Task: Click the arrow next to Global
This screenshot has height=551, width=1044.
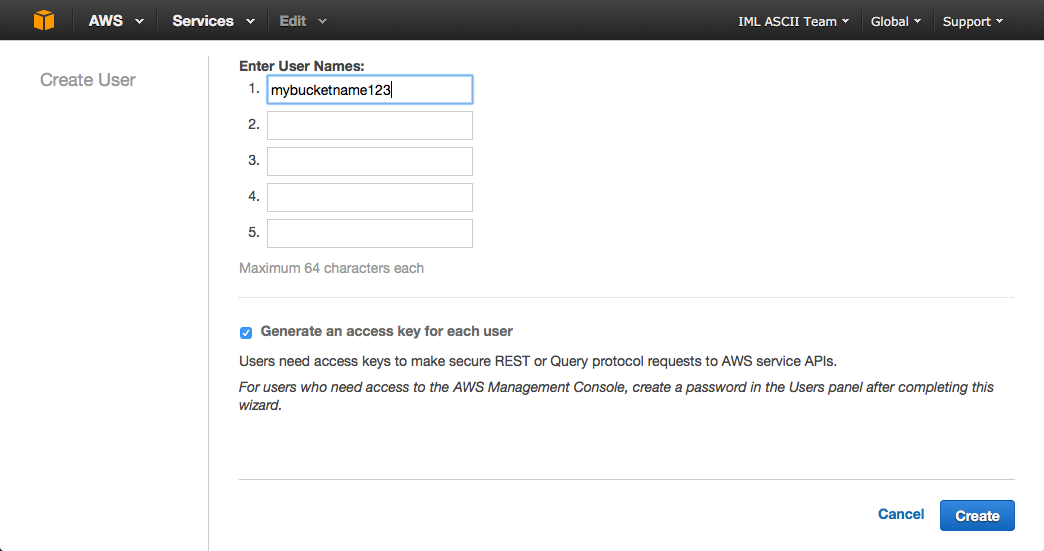Action: [x=917, y=21]
